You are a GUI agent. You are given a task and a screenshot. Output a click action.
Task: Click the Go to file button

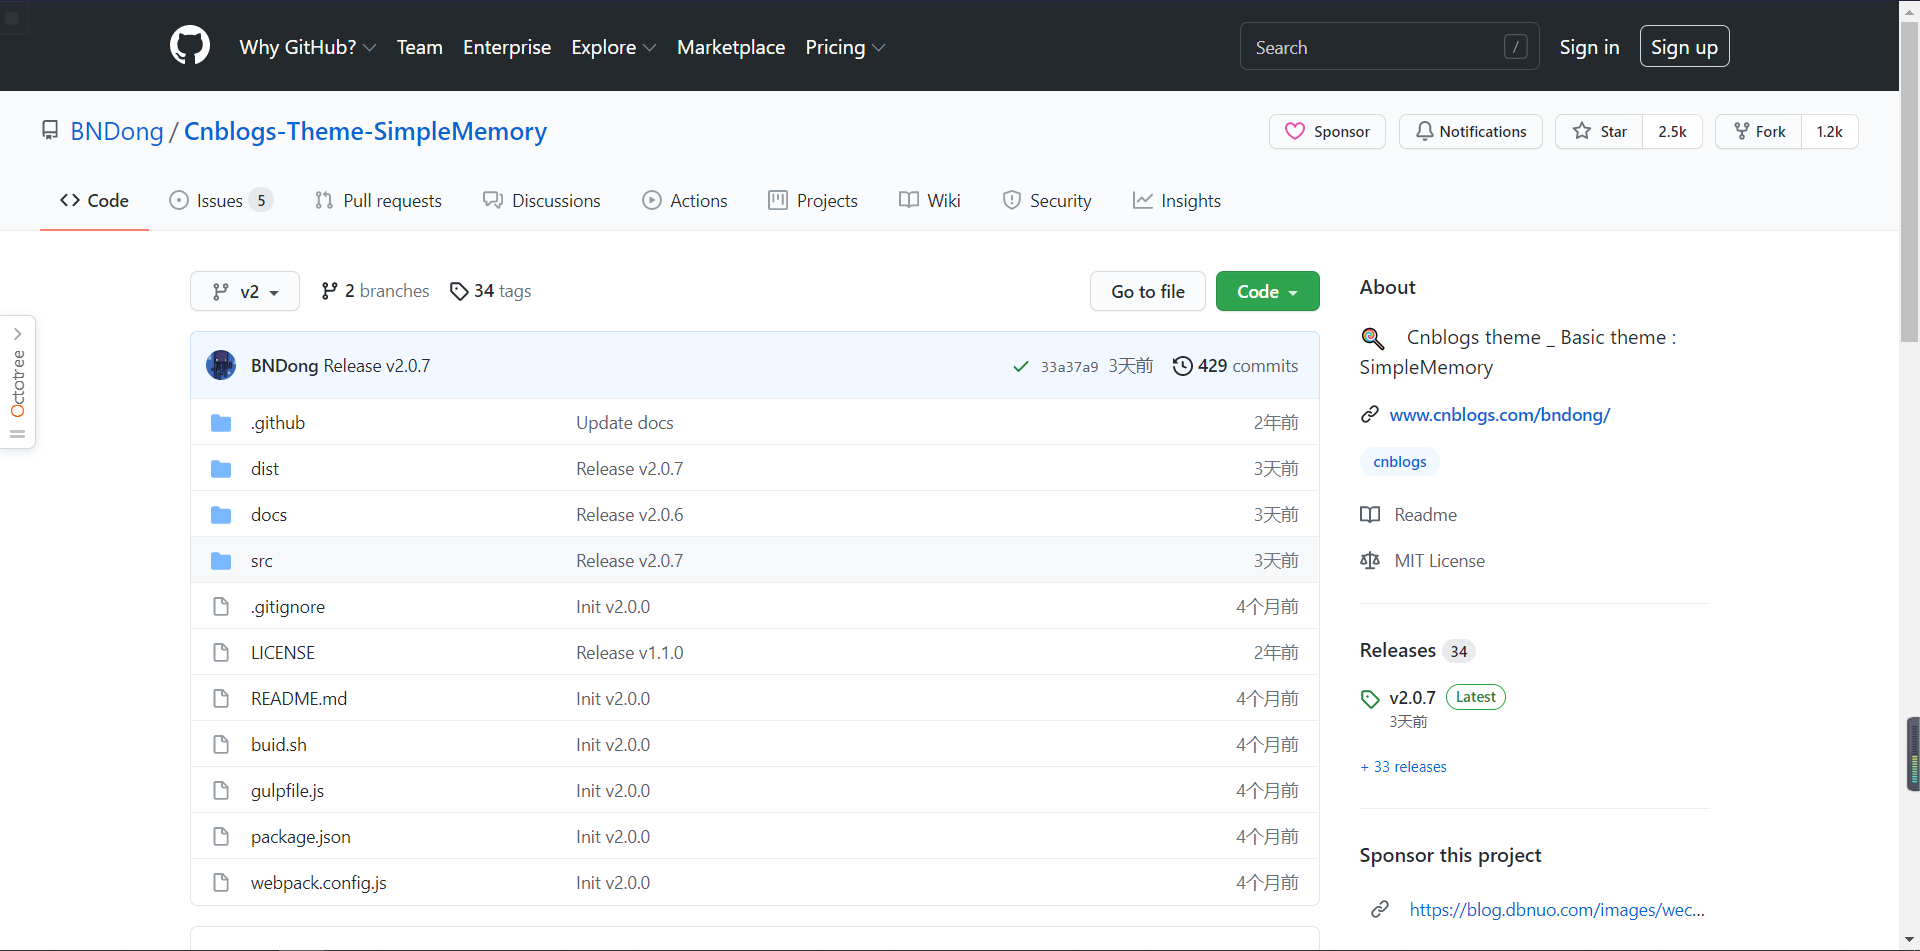(1148, 291)
